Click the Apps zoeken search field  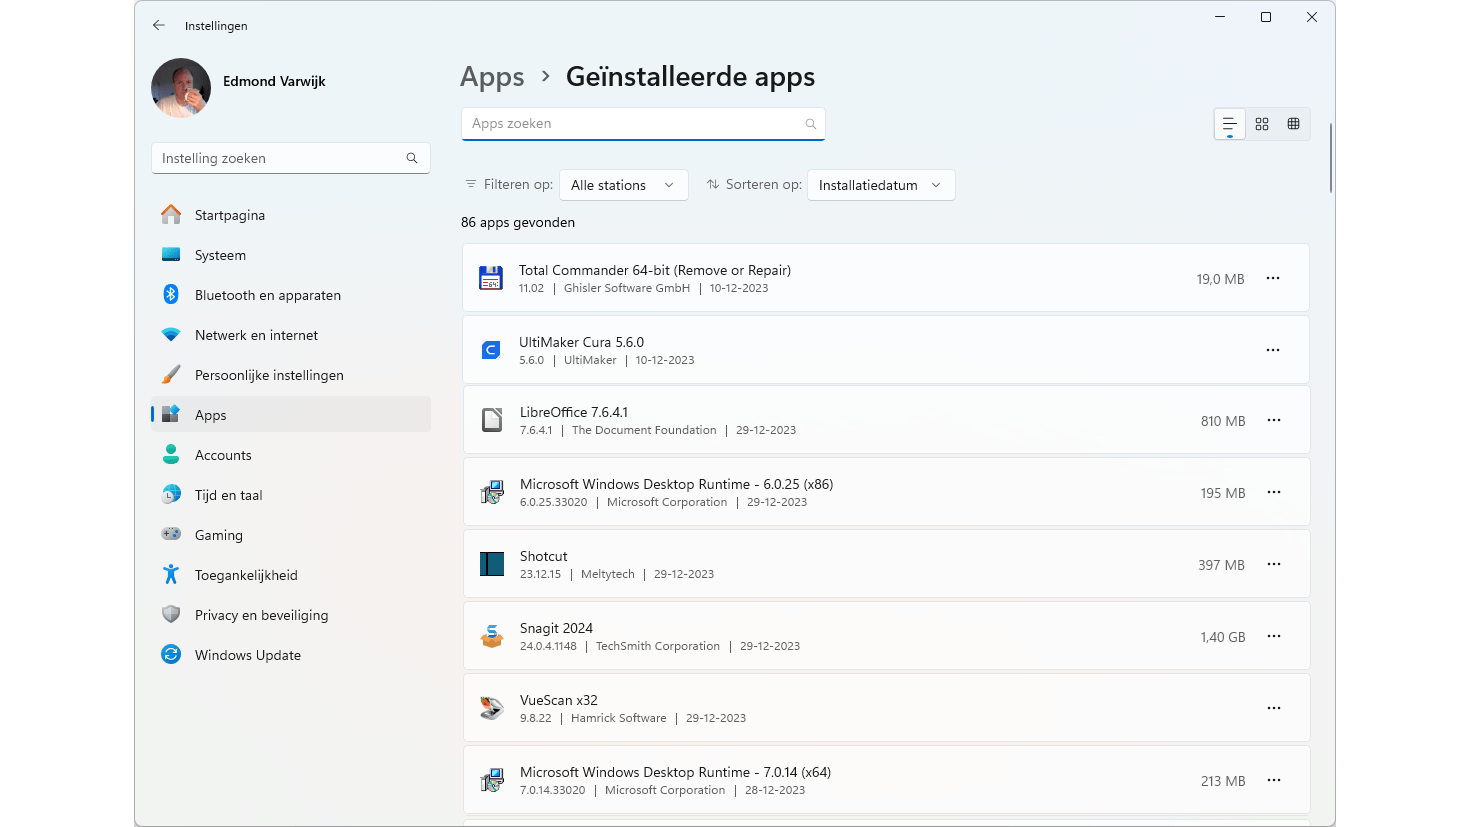click(x=635, y=124)
